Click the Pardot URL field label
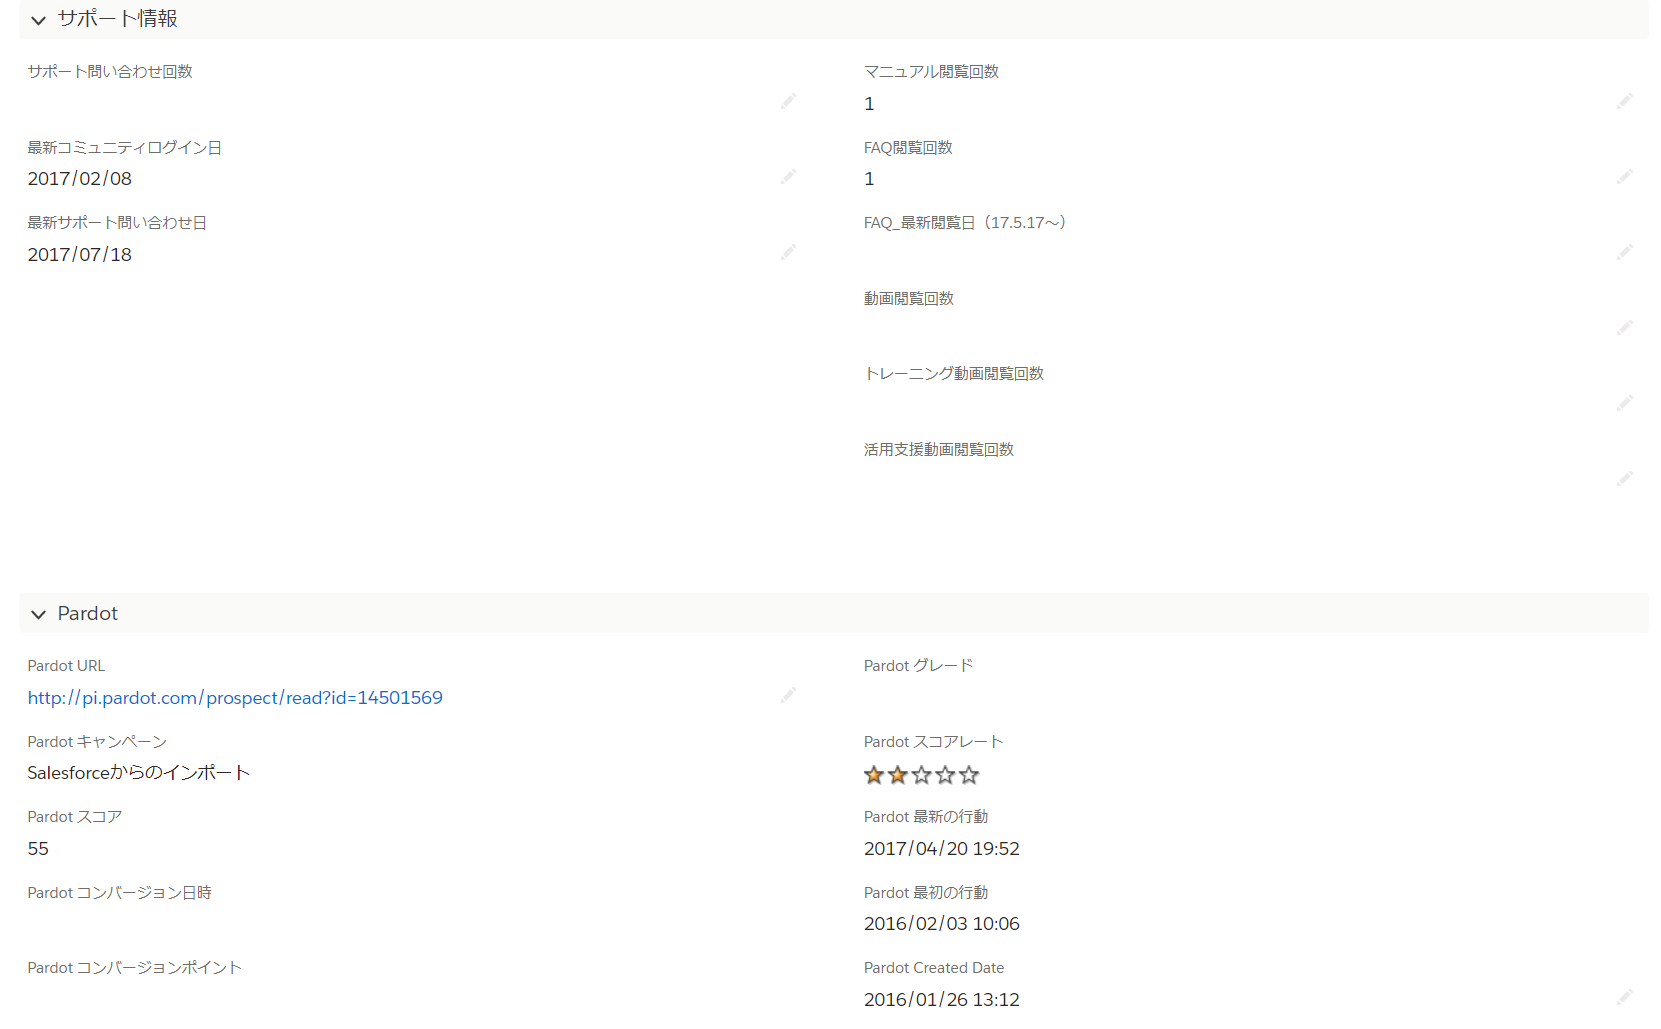This screenshot has width=1661, height=1029. pyautogui.click(x=66, y=666)
